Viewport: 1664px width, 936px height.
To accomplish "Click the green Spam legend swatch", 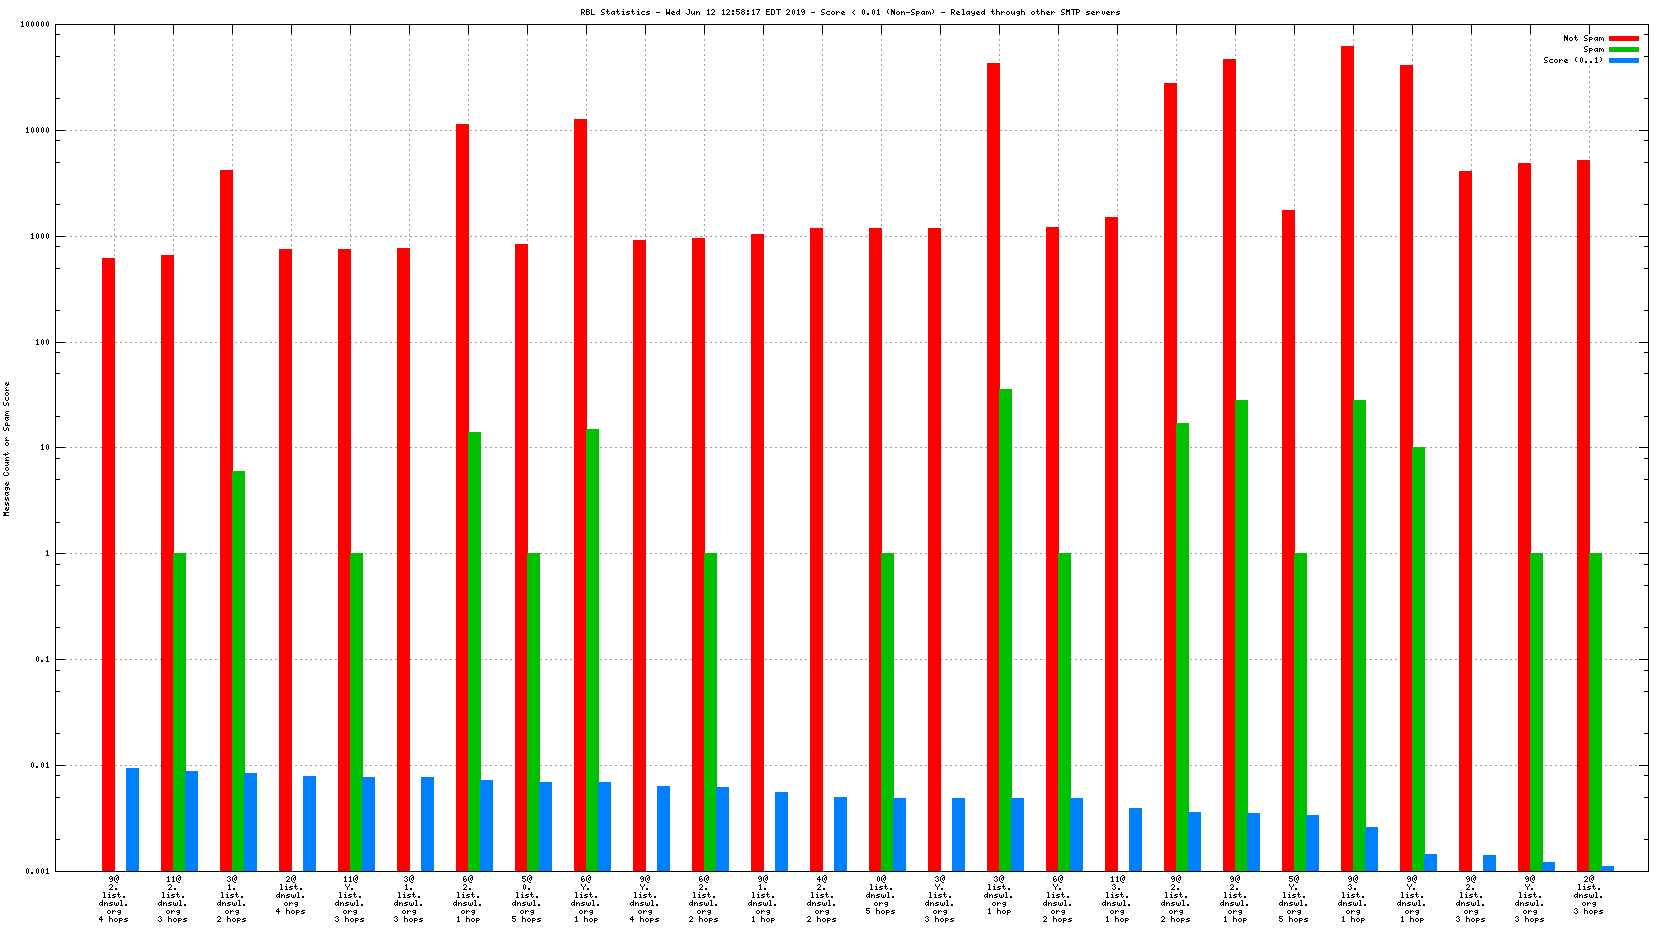I will [x=1623, y=49].
